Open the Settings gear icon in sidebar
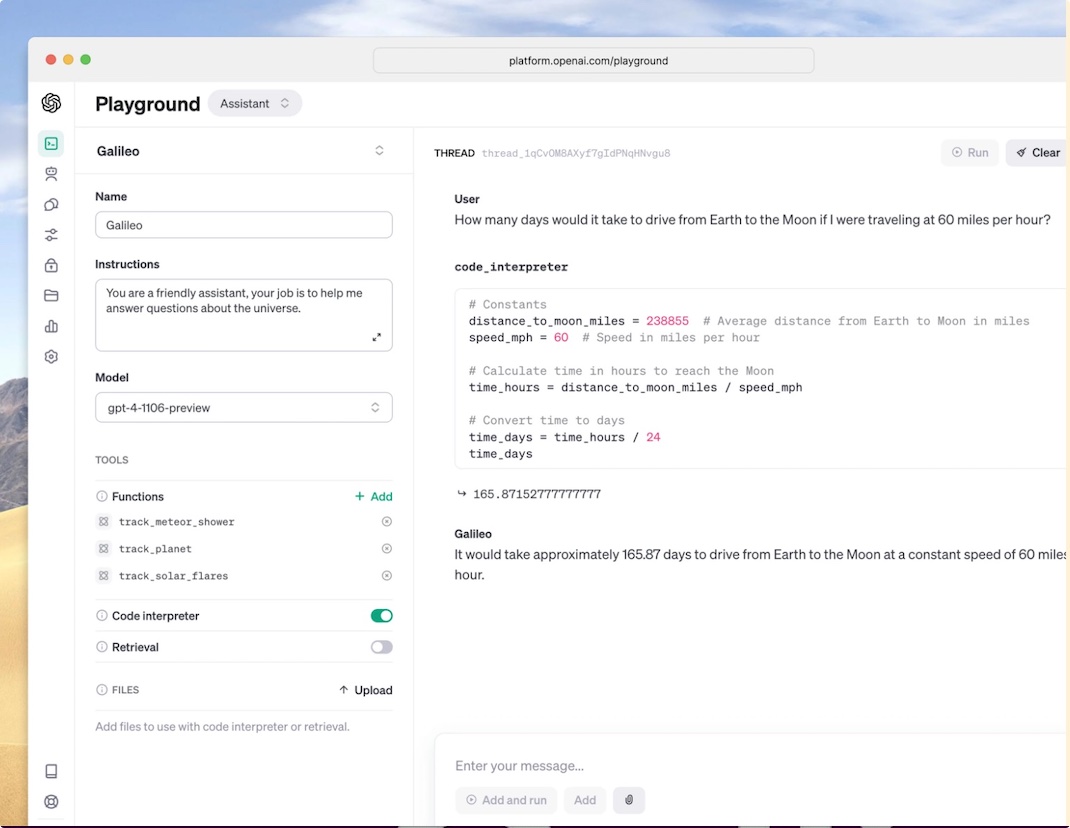Image resolution: width=1070 pixels, height=828 pixels. pyautogui.click(x=51, y=356)
